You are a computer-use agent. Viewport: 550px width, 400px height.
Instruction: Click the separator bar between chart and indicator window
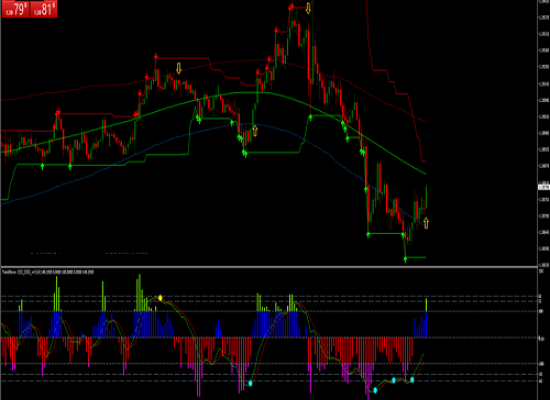click(x=269, y=267)
